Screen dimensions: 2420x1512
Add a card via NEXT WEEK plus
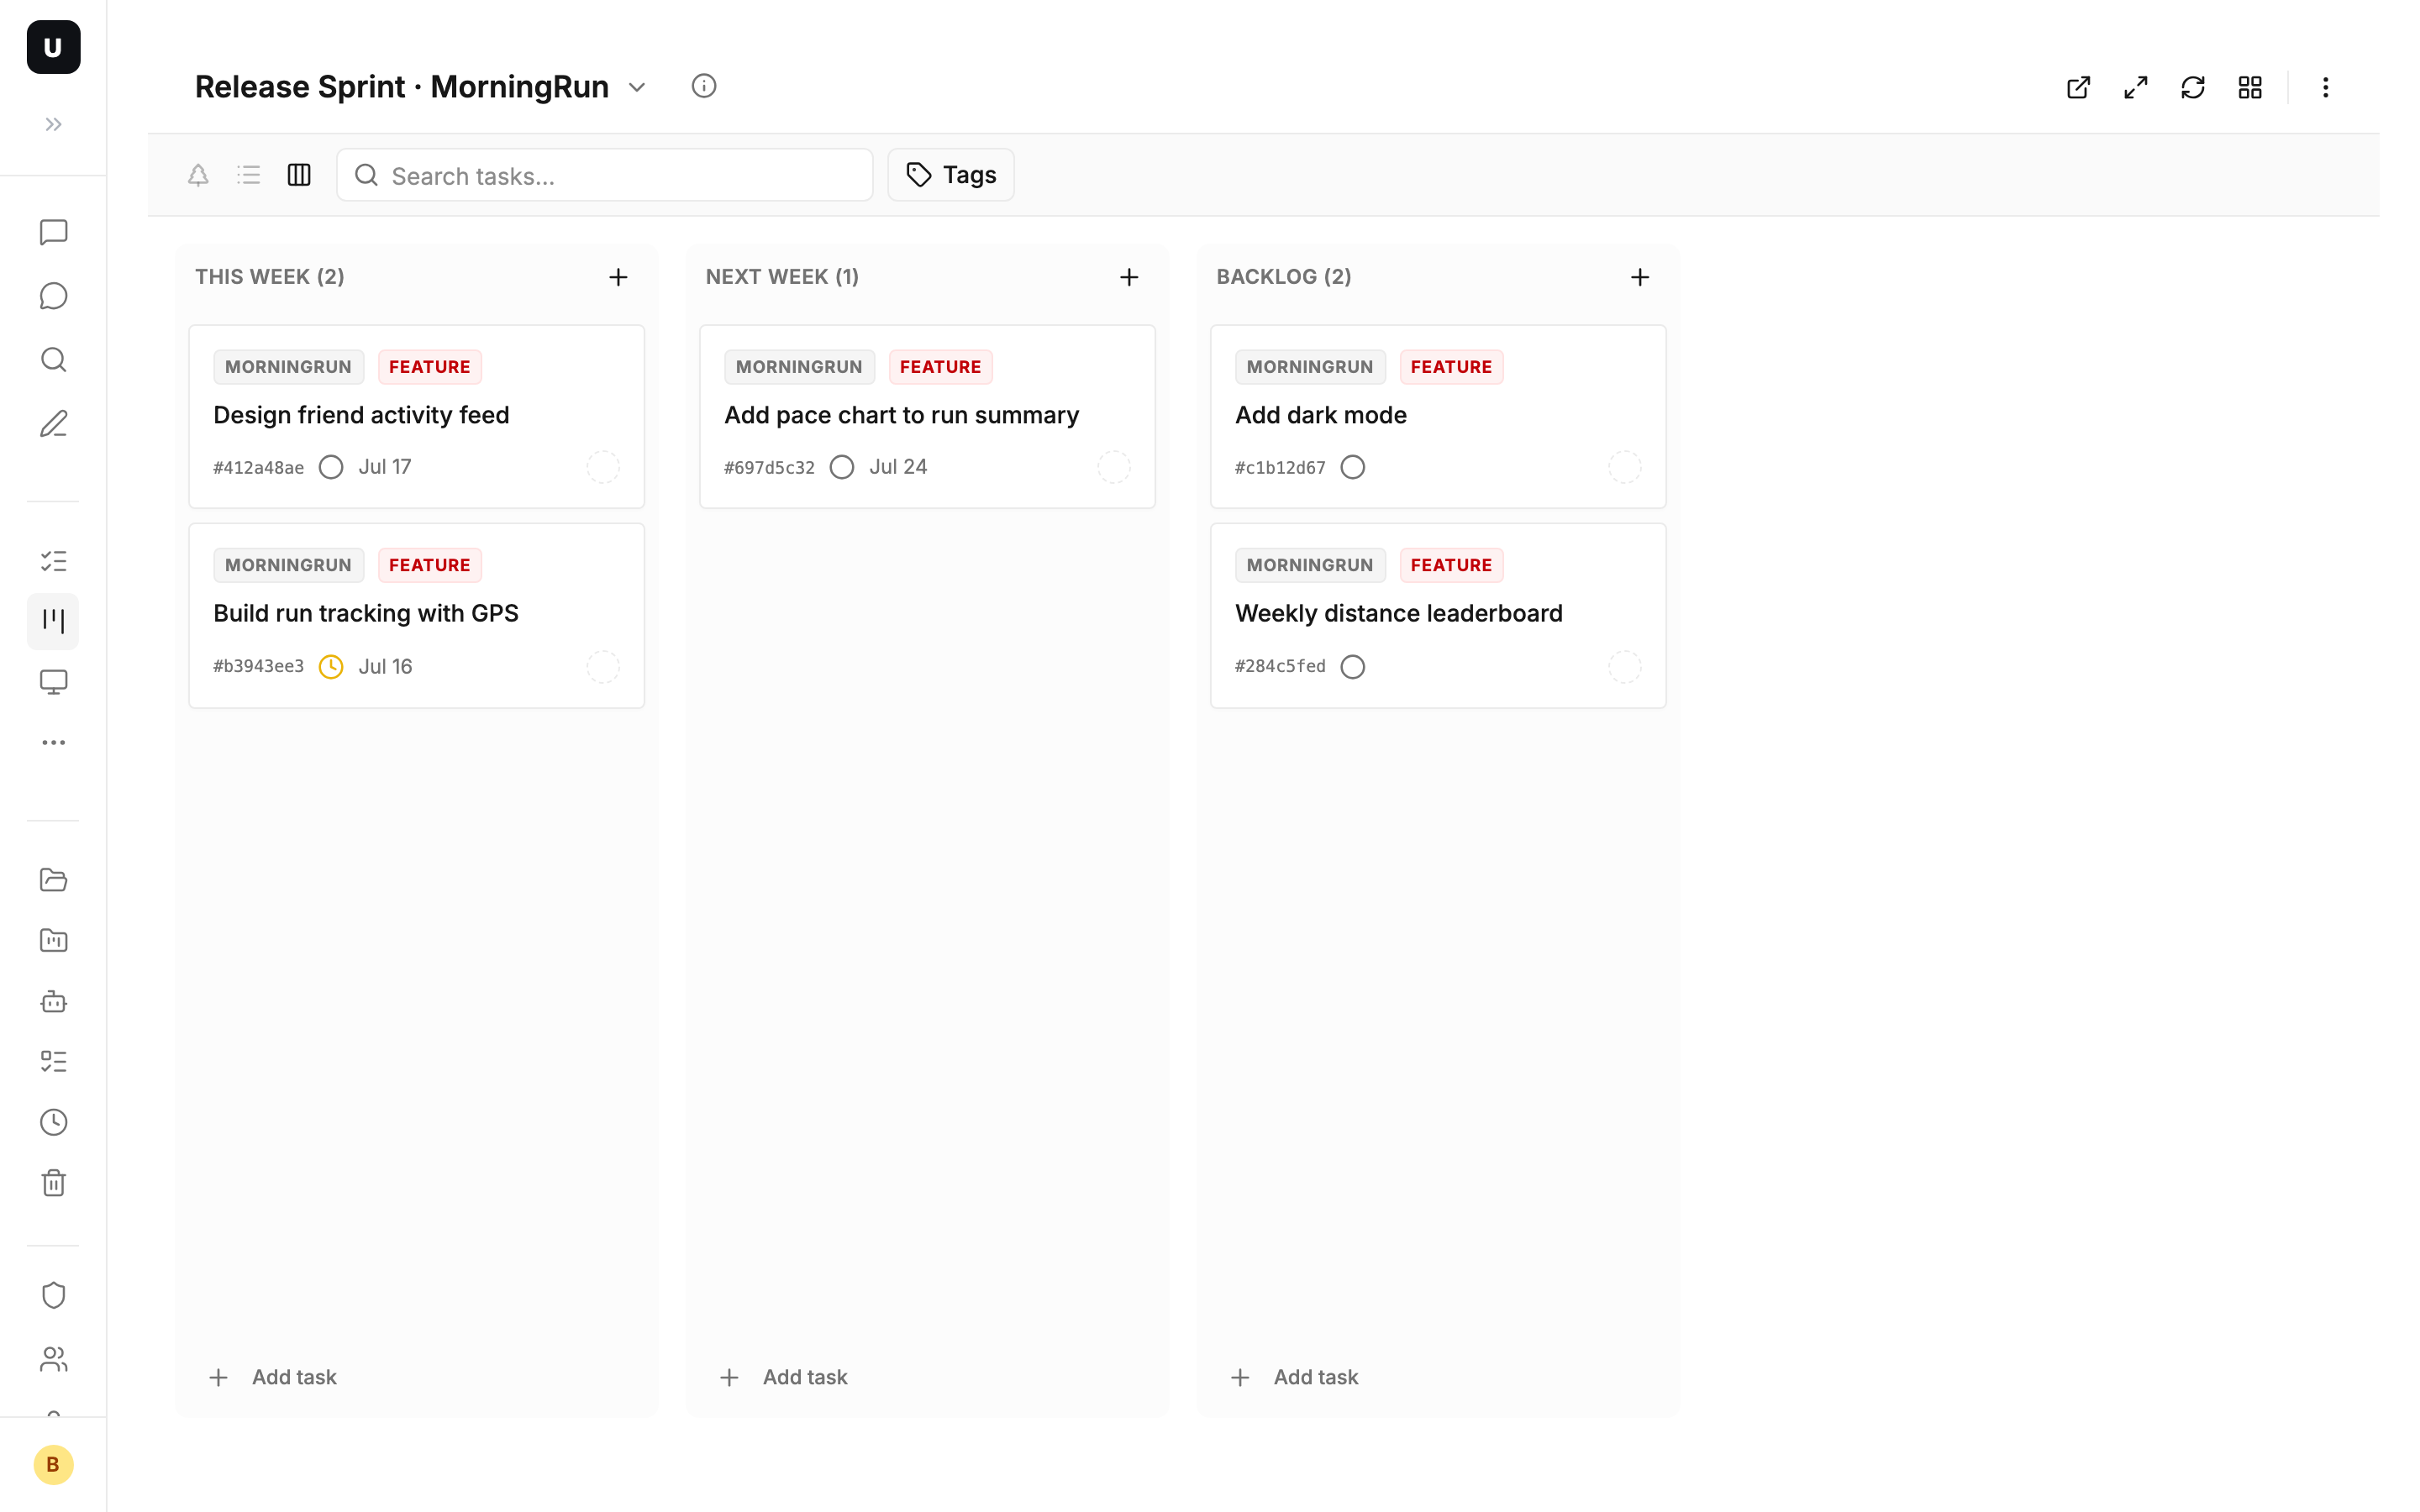[1129, 277]
